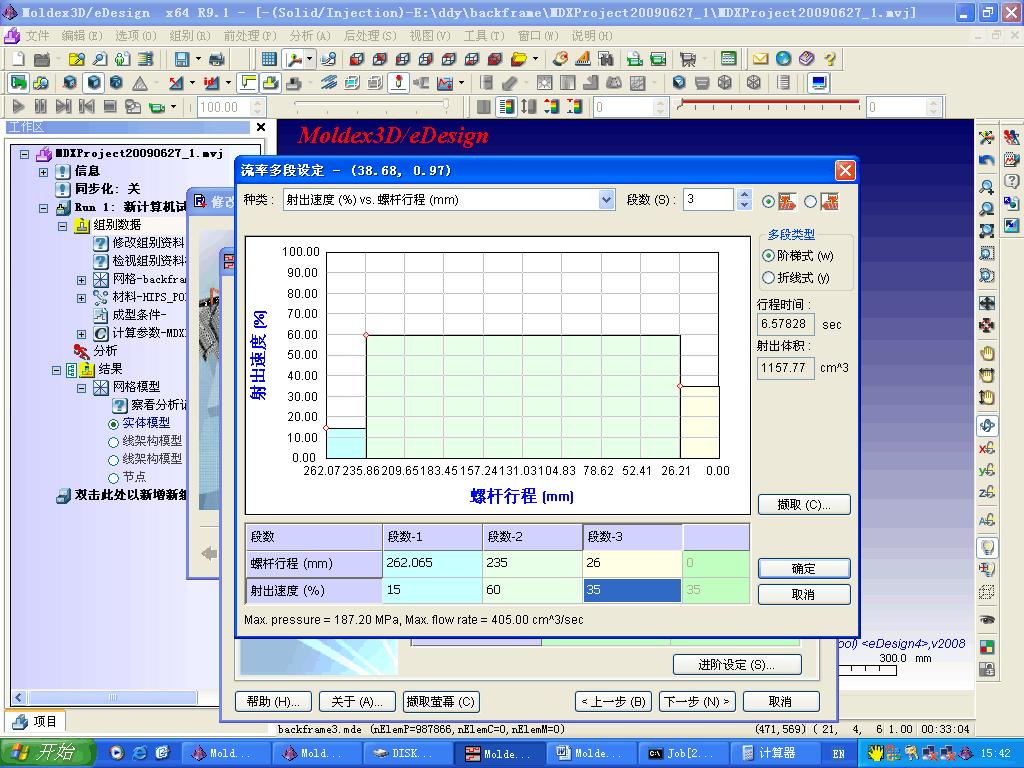Collapse the 结果 tree node

point(56,370)
